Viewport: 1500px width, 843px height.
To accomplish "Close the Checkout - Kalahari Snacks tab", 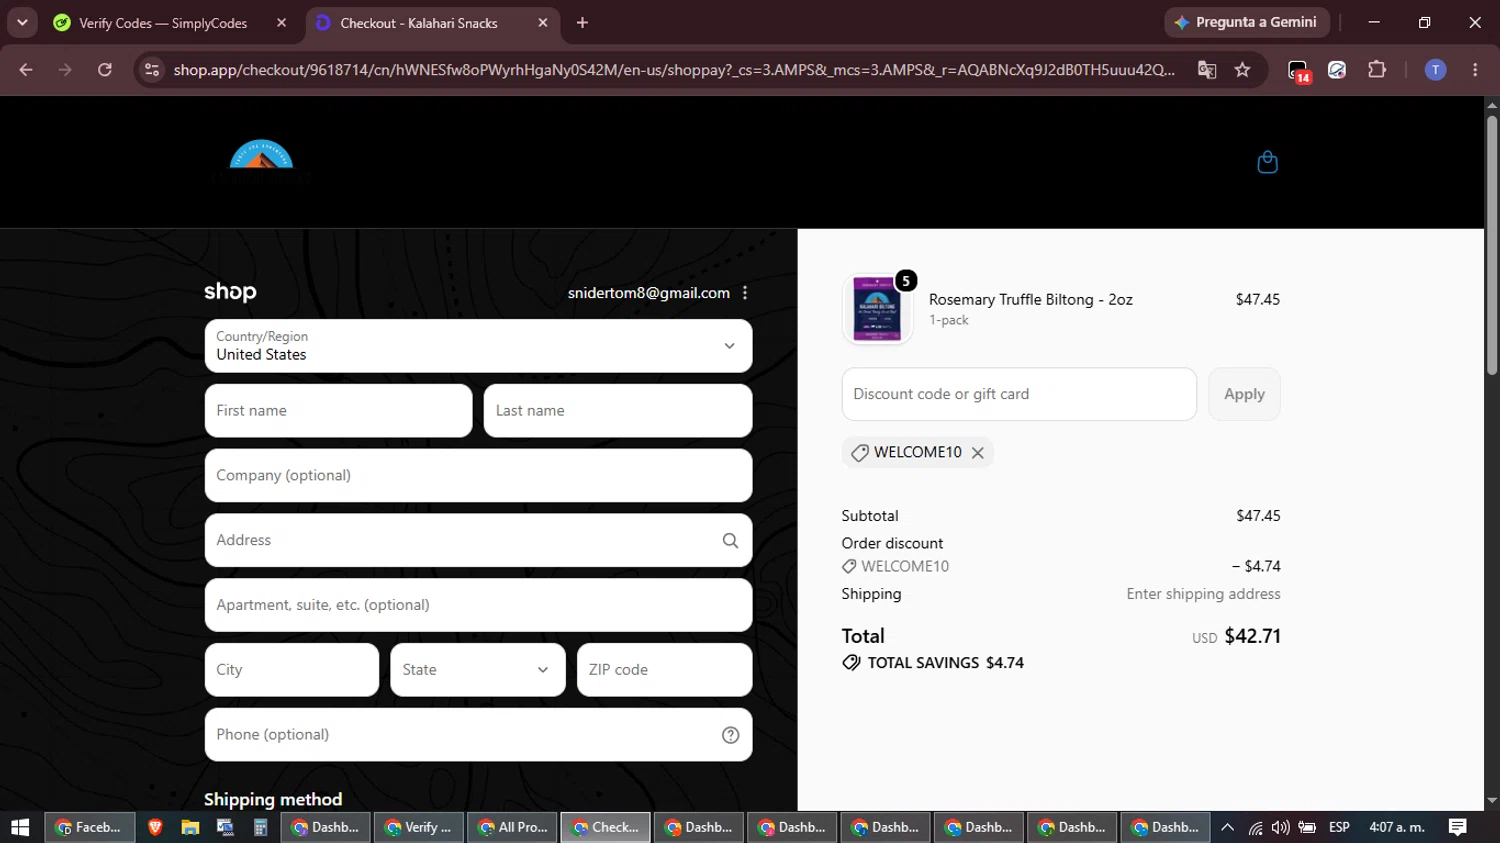I will pyautogui.click(x=543, y=23).
